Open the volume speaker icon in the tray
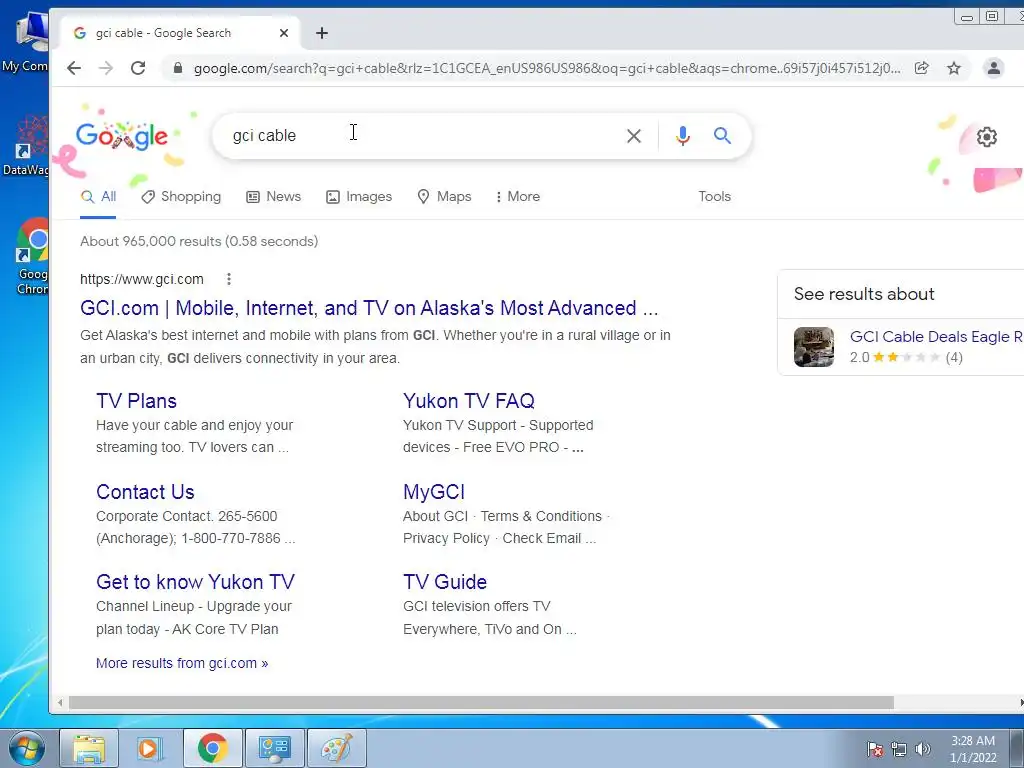 click(922, 750)
